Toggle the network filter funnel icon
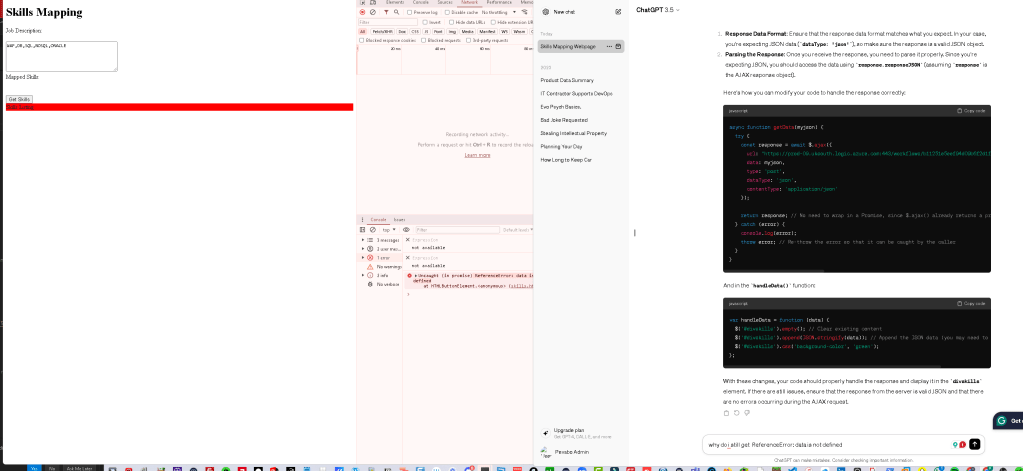This screenshot has width=1023, height=471. pos(386,12)
